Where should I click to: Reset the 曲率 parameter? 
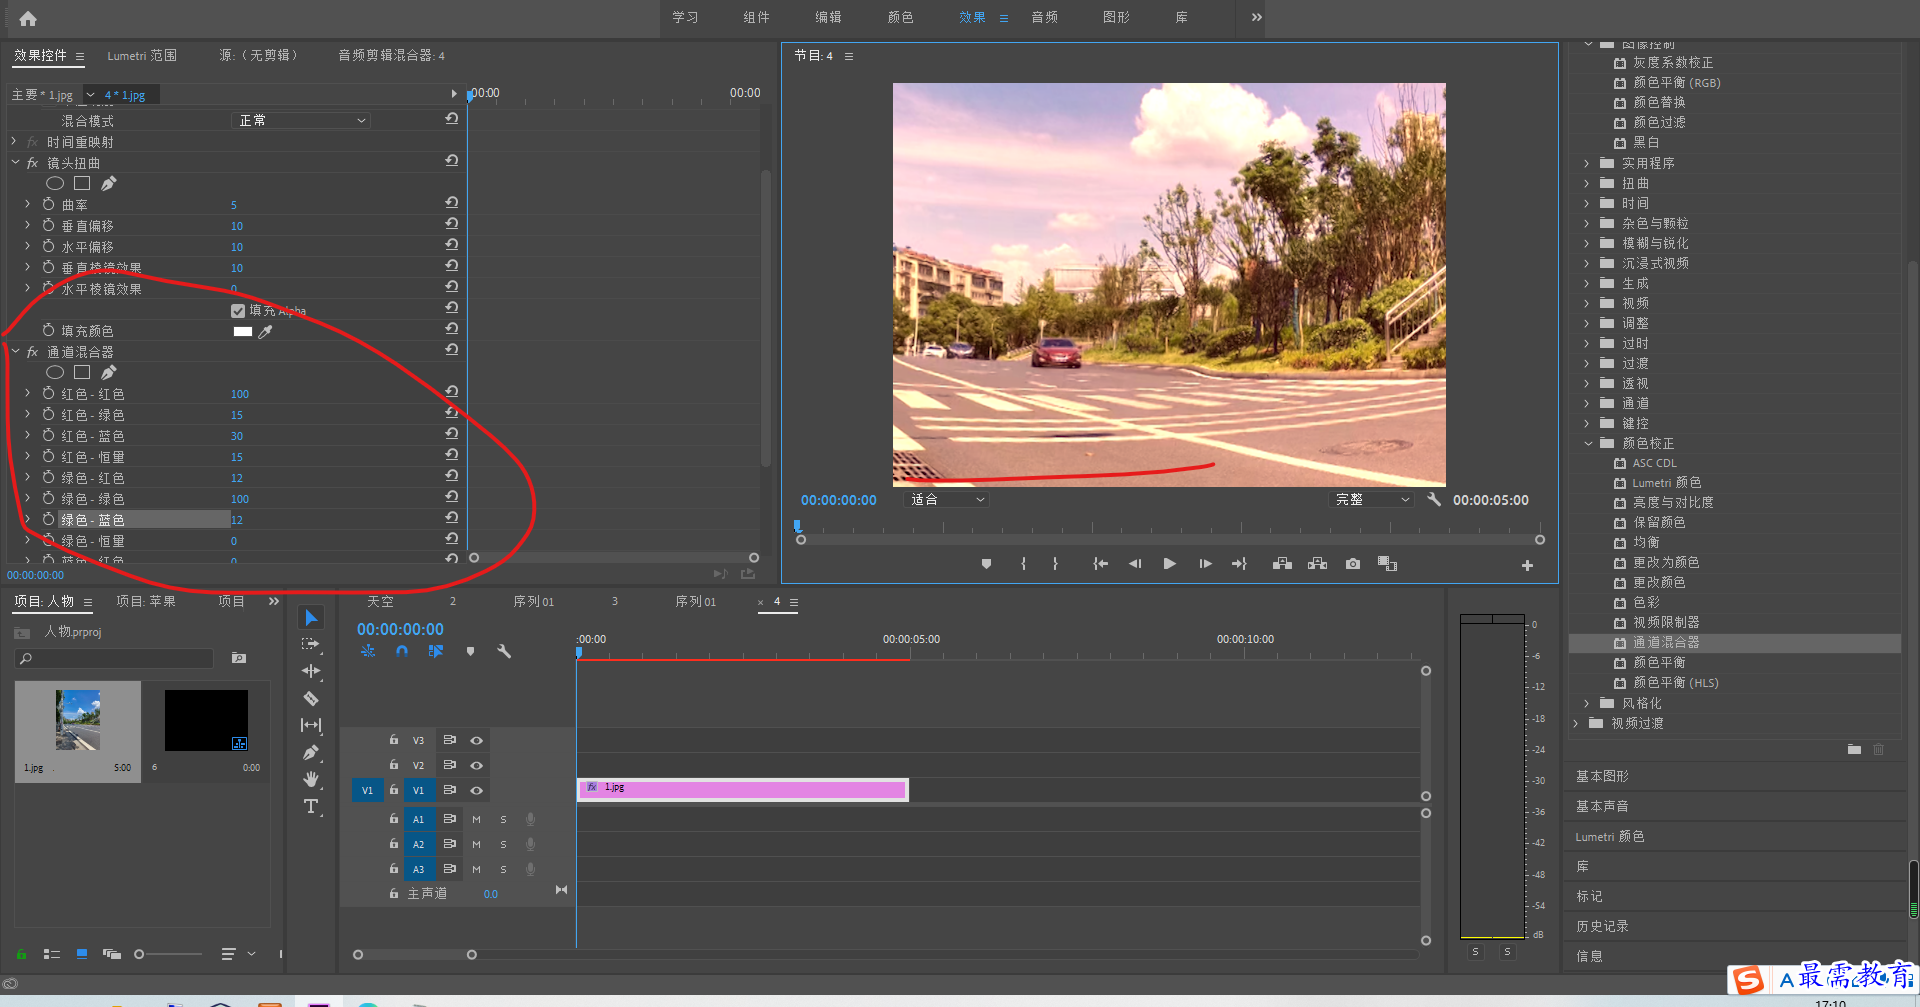[x=451, y=203]
